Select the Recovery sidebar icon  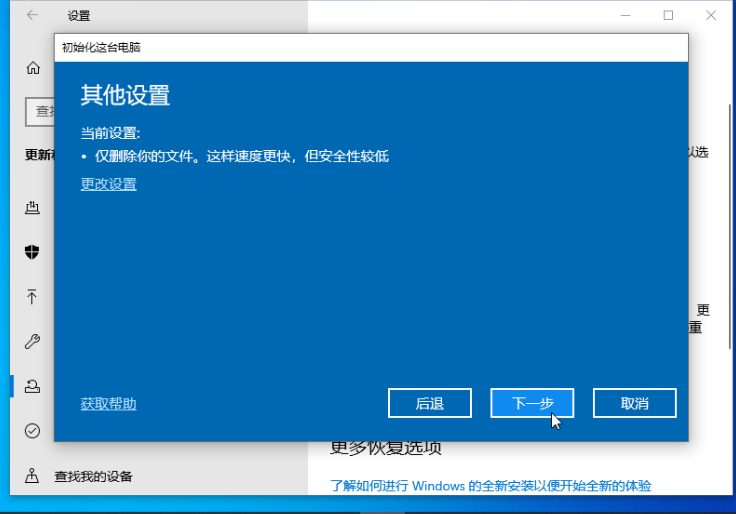(32, 386)
